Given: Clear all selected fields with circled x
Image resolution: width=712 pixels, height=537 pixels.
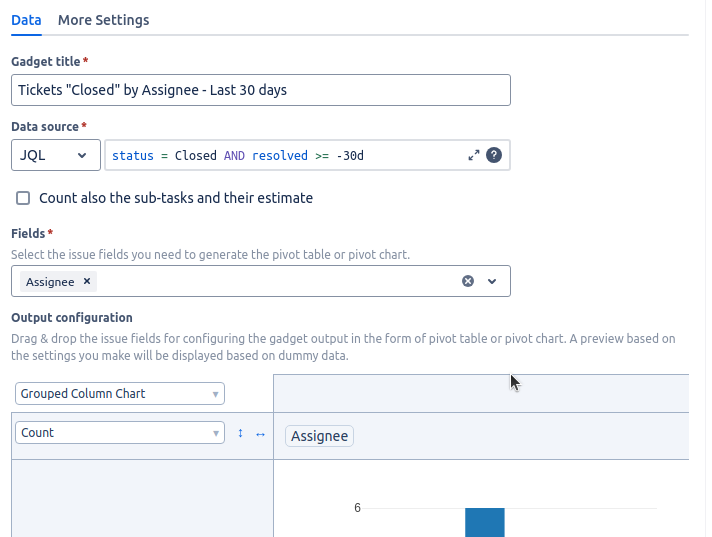Looking at the screenshot, I should coord(468,281).
